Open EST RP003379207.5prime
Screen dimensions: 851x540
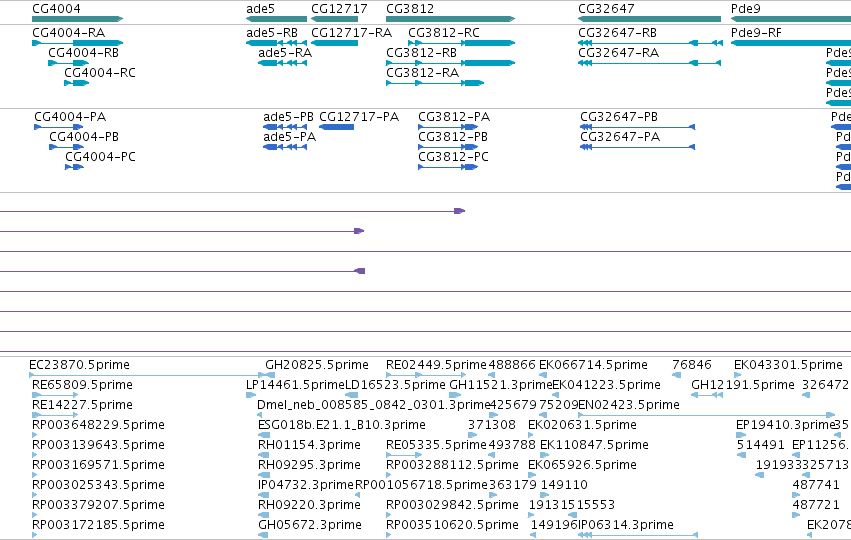point(98,505)
